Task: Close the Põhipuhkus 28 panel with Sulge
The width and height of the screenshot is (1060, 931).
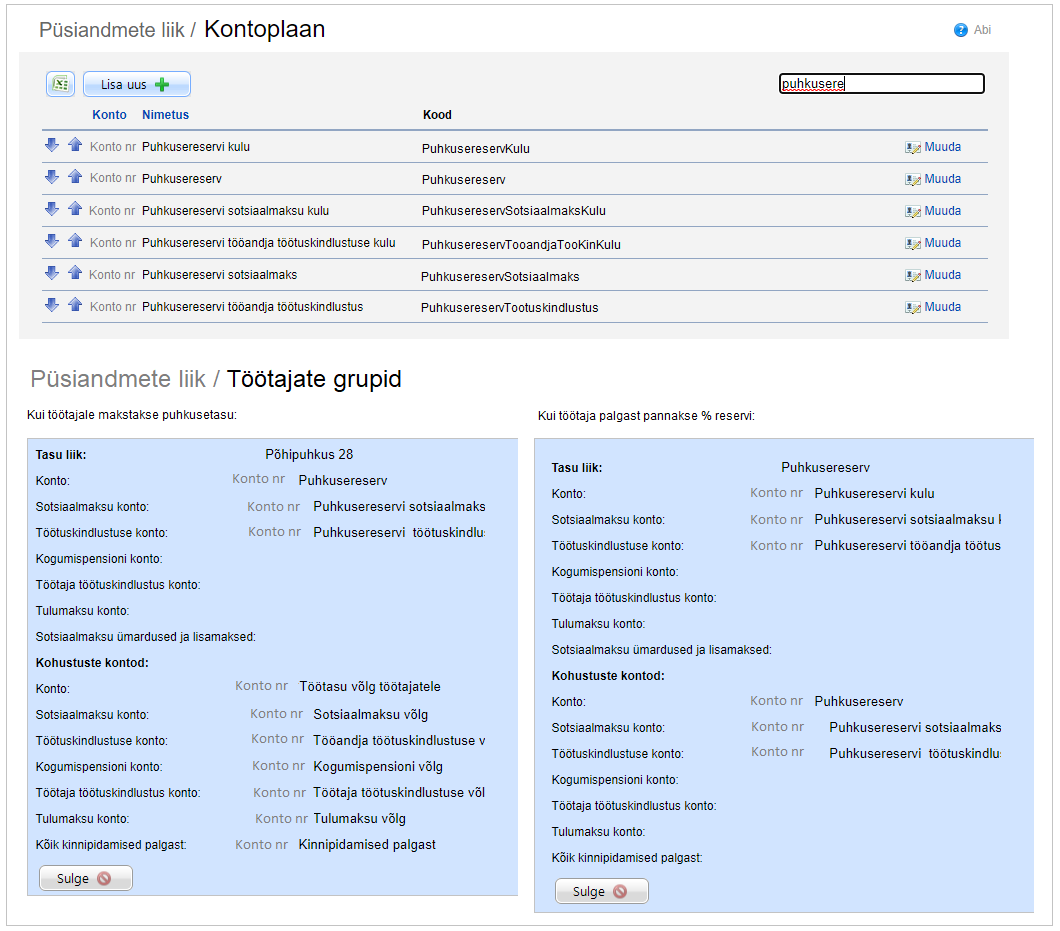Action: click(86, 879)
